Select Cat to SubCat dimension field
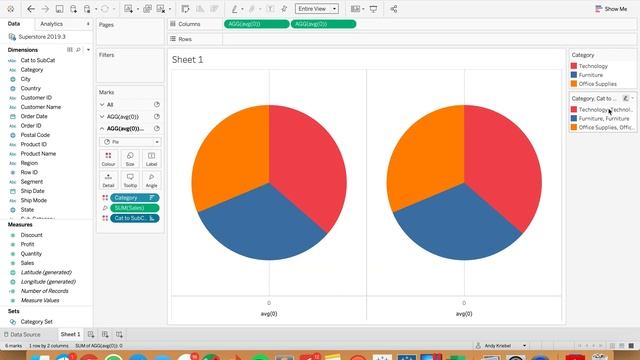Viewport: 640px width, 360px height. [38, 60]
